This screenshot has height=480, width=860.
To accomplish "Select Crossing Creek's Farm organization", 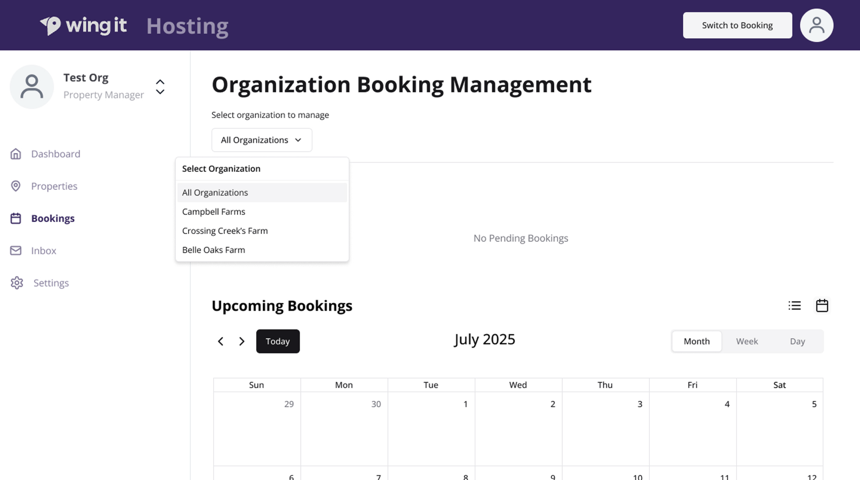I will (x=262, y=231).
